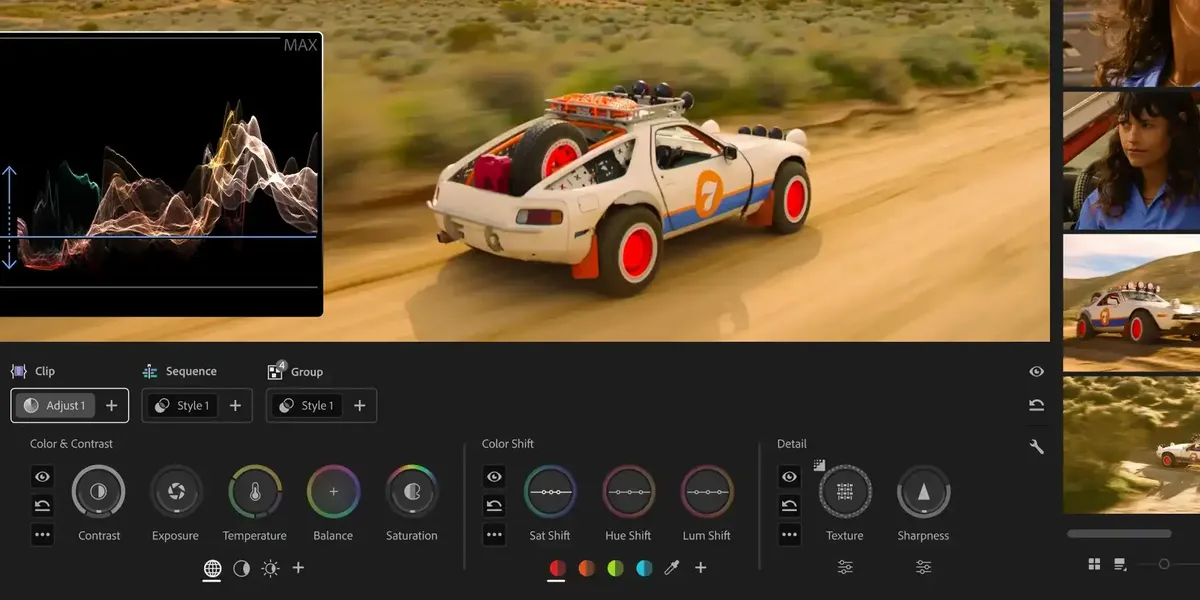The image size is (1200, 600).
Task: Open Texture settings sliders icon
Action: [x=845, y=567]
